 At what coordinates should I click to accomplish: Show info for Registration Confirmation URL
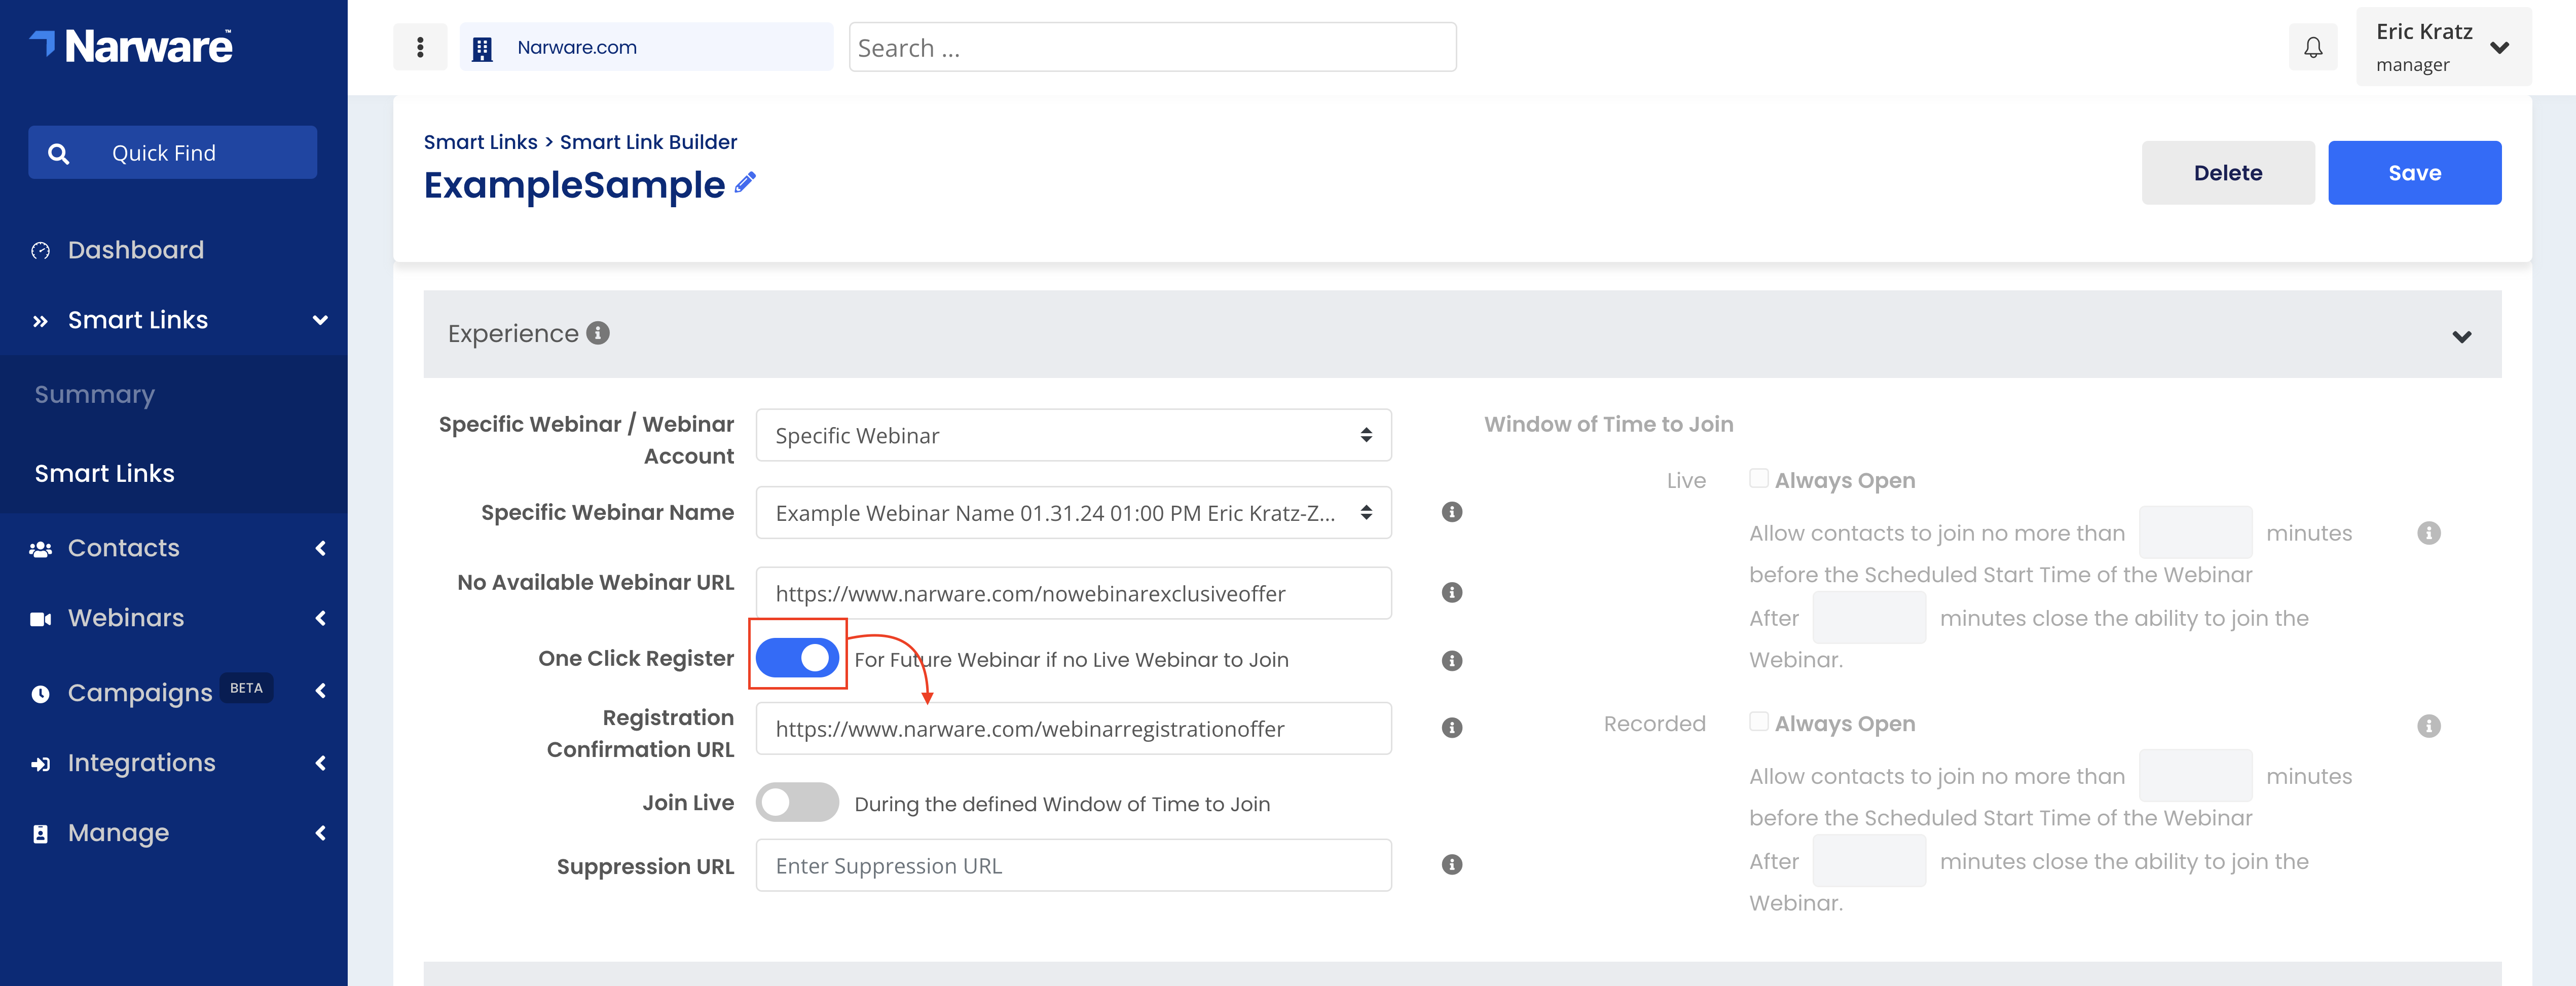[1452, 728]
